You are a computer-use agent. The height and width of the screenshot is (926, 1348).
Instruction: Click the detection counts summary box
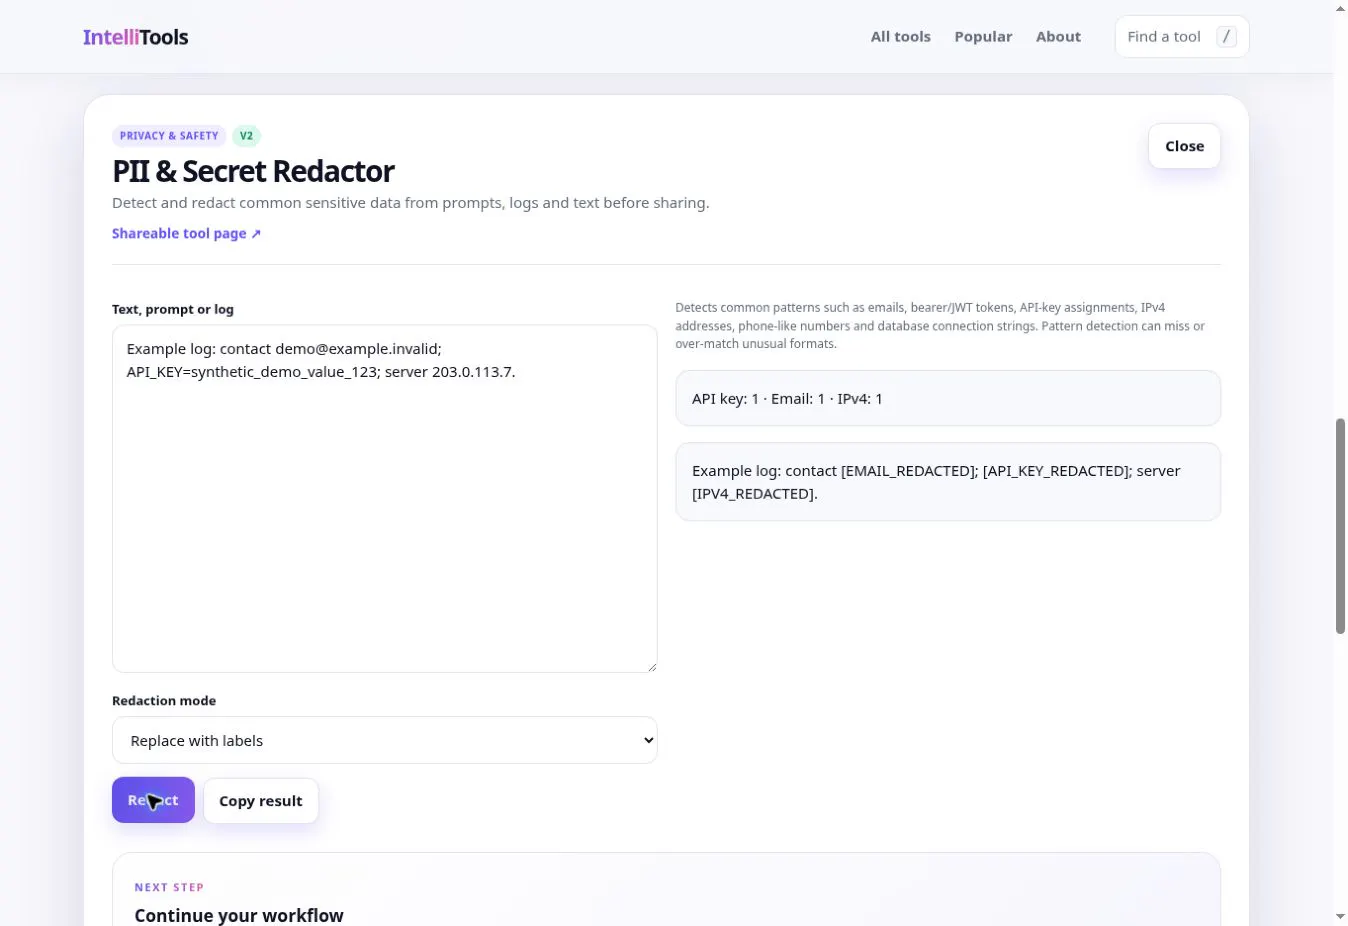[x=948, y=398]
